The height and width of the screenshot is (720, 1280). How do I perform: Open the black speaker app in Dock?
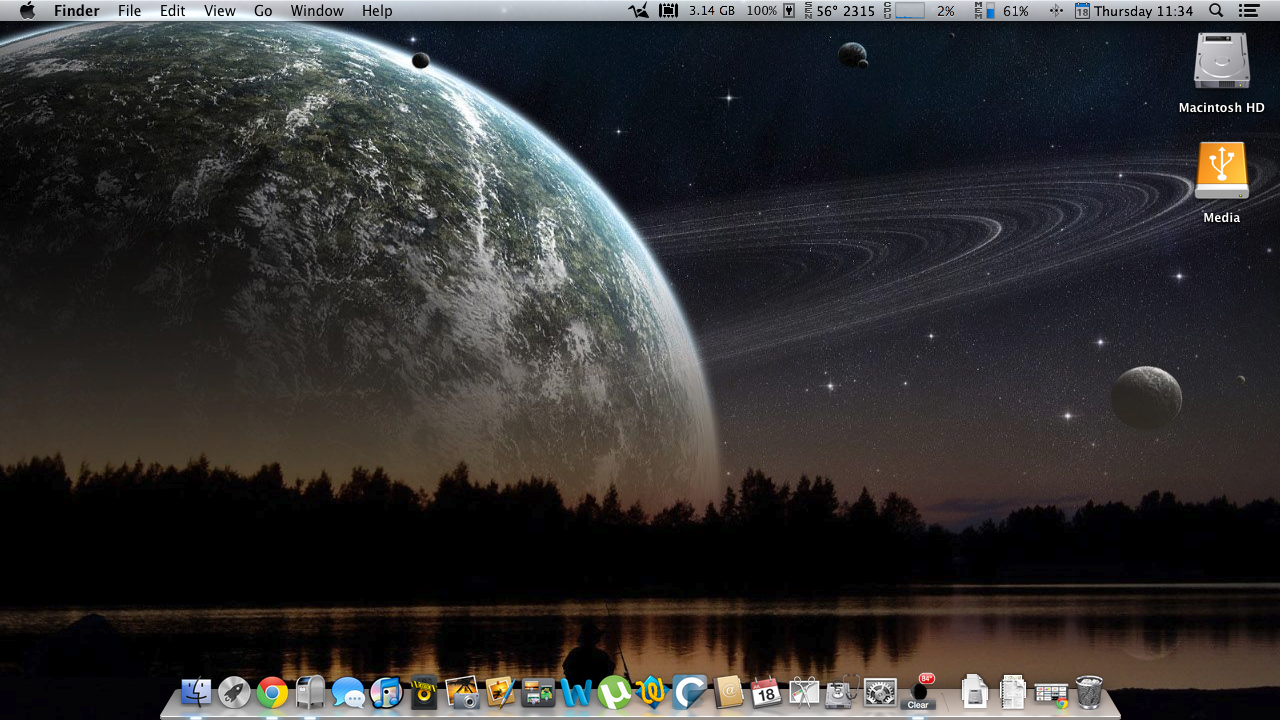click(424, 692)
